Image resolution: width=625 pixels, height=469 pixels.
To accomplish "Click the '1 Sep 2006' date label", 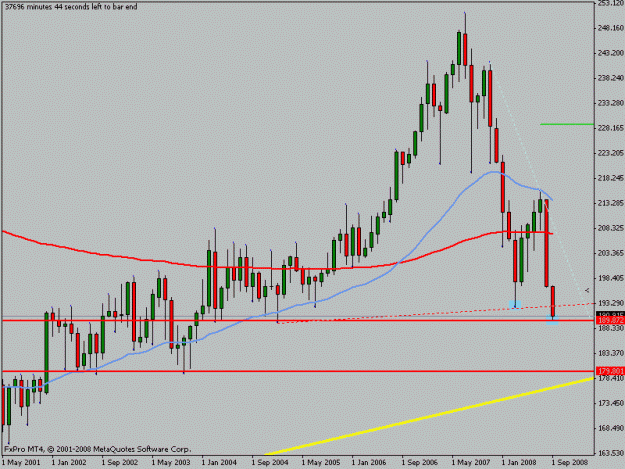I will click(420, 463).
